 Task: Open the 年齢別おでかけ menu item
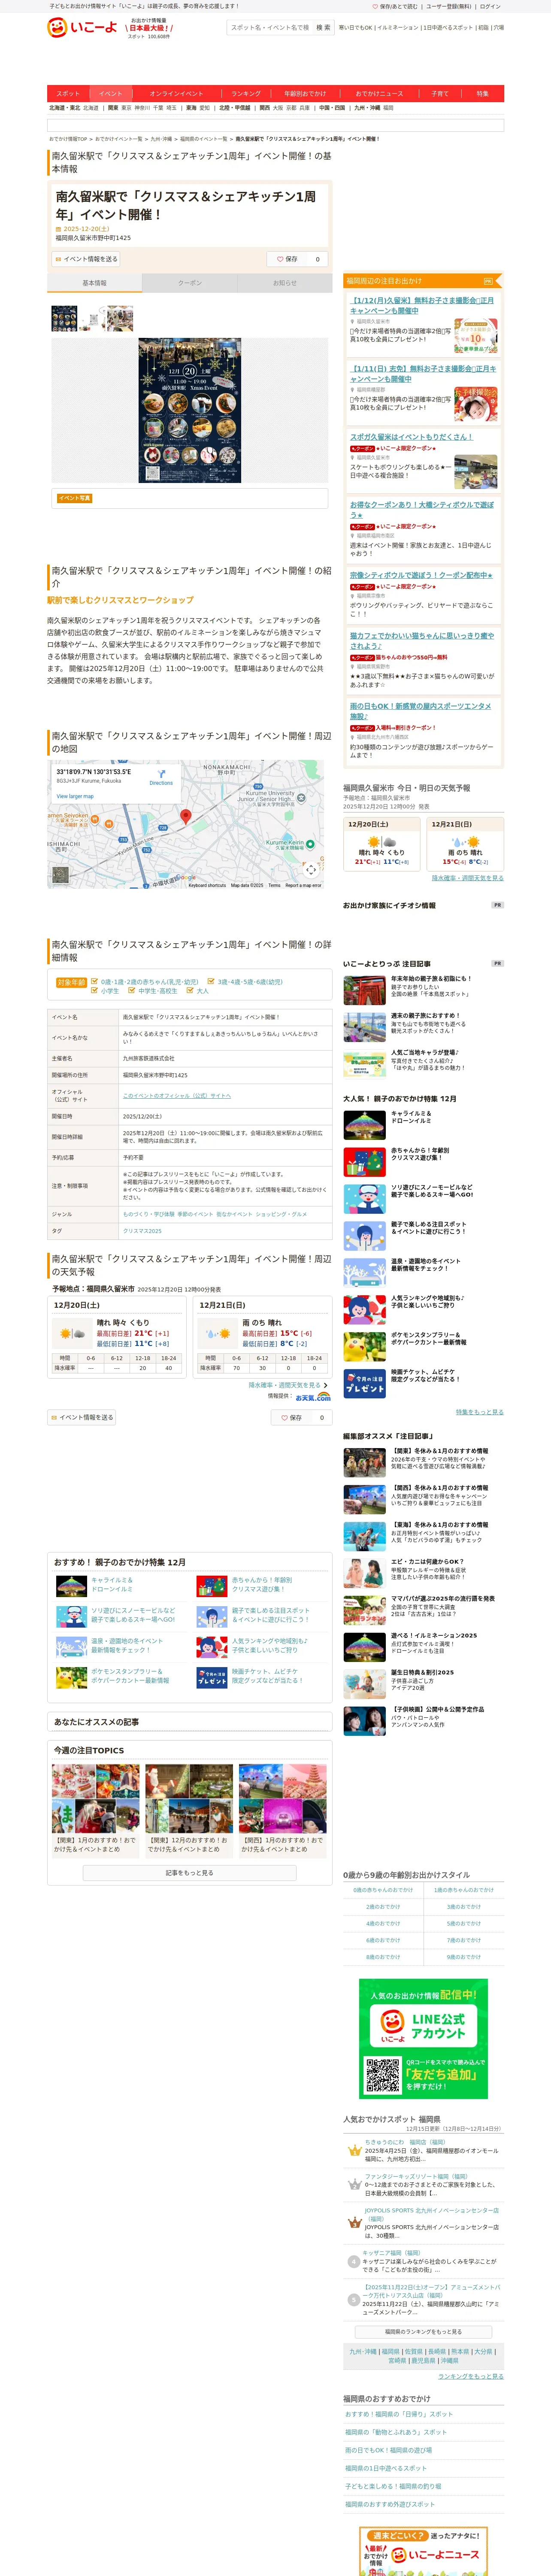point(305,93)
